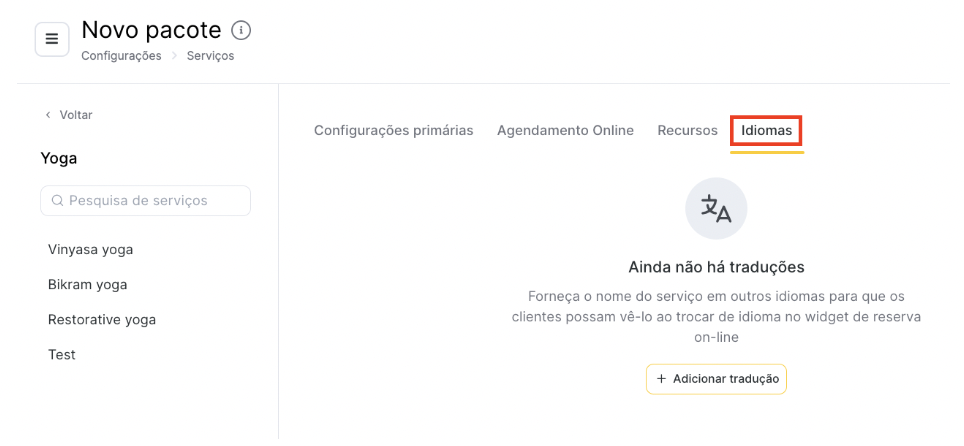
Task: Choose the Test service in the list
Action: pos(61,355)
